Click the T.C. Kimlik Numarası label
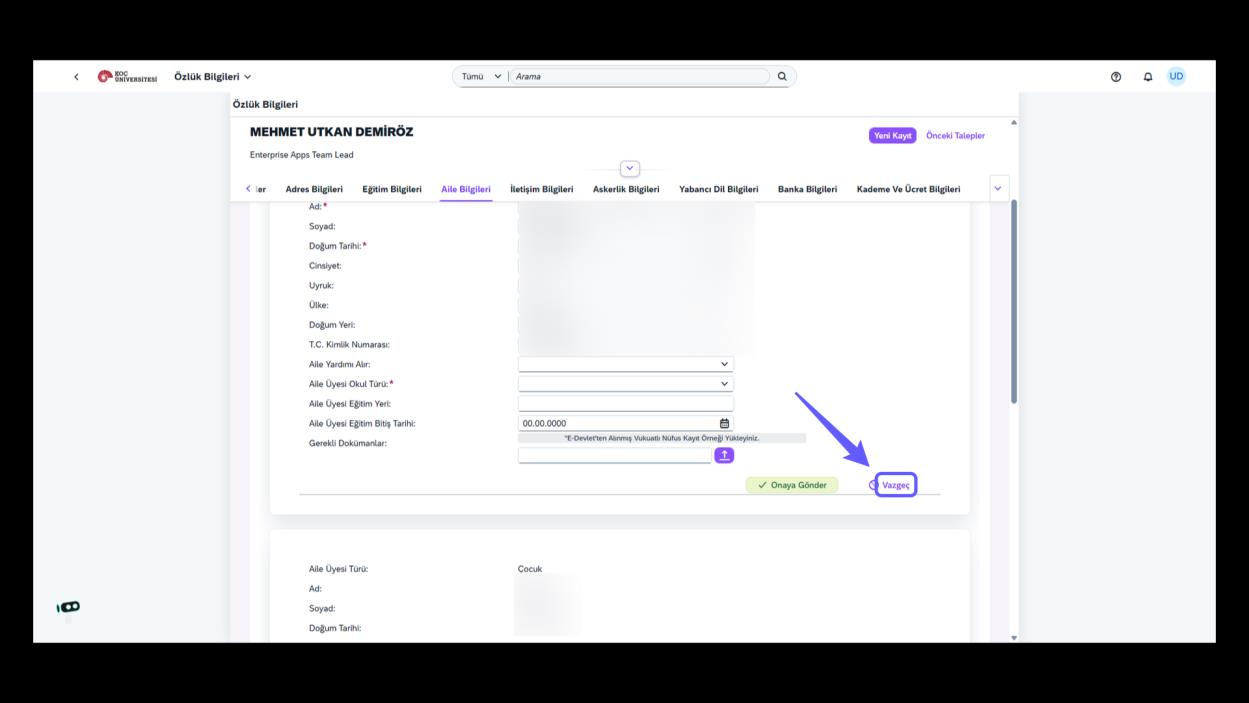The image size is (1249, 703). tap(349, 345)
